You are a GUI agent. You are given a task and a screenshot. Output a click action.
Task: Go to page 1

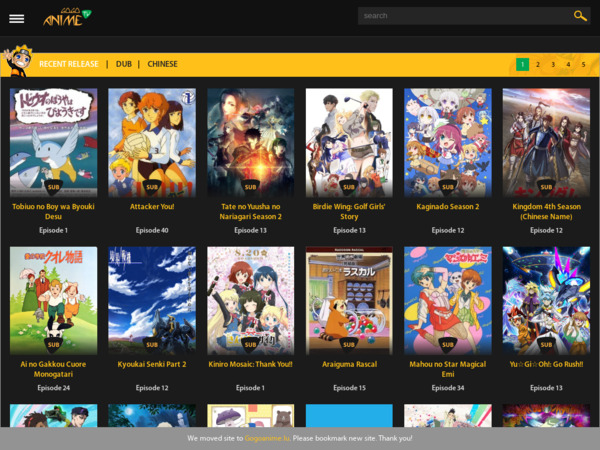point(522,64)
